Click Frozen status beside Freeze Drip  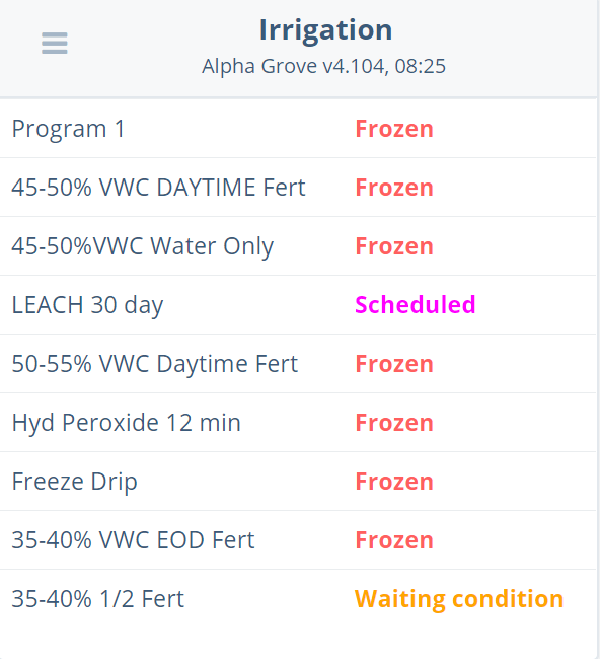394,482
